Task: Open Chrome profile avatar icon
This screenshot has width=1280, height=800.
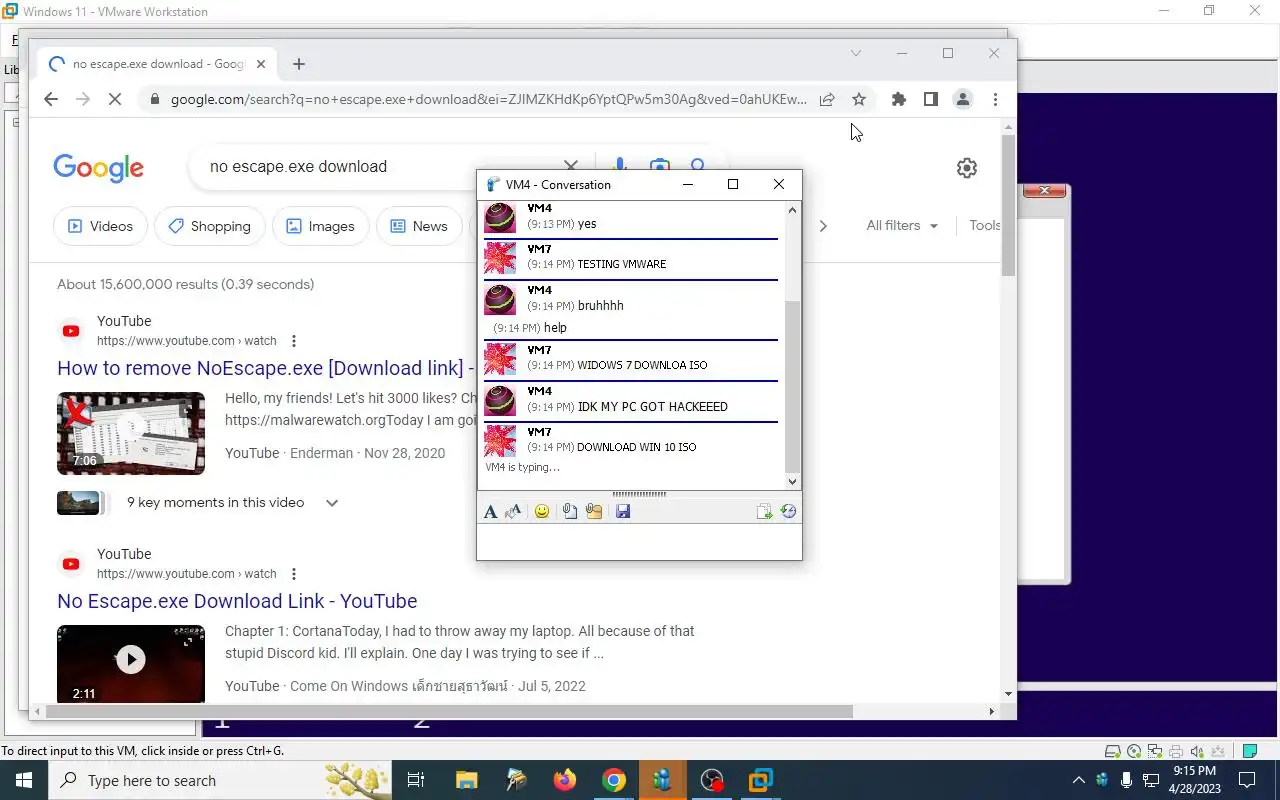Action: click(x=963, y=99)
